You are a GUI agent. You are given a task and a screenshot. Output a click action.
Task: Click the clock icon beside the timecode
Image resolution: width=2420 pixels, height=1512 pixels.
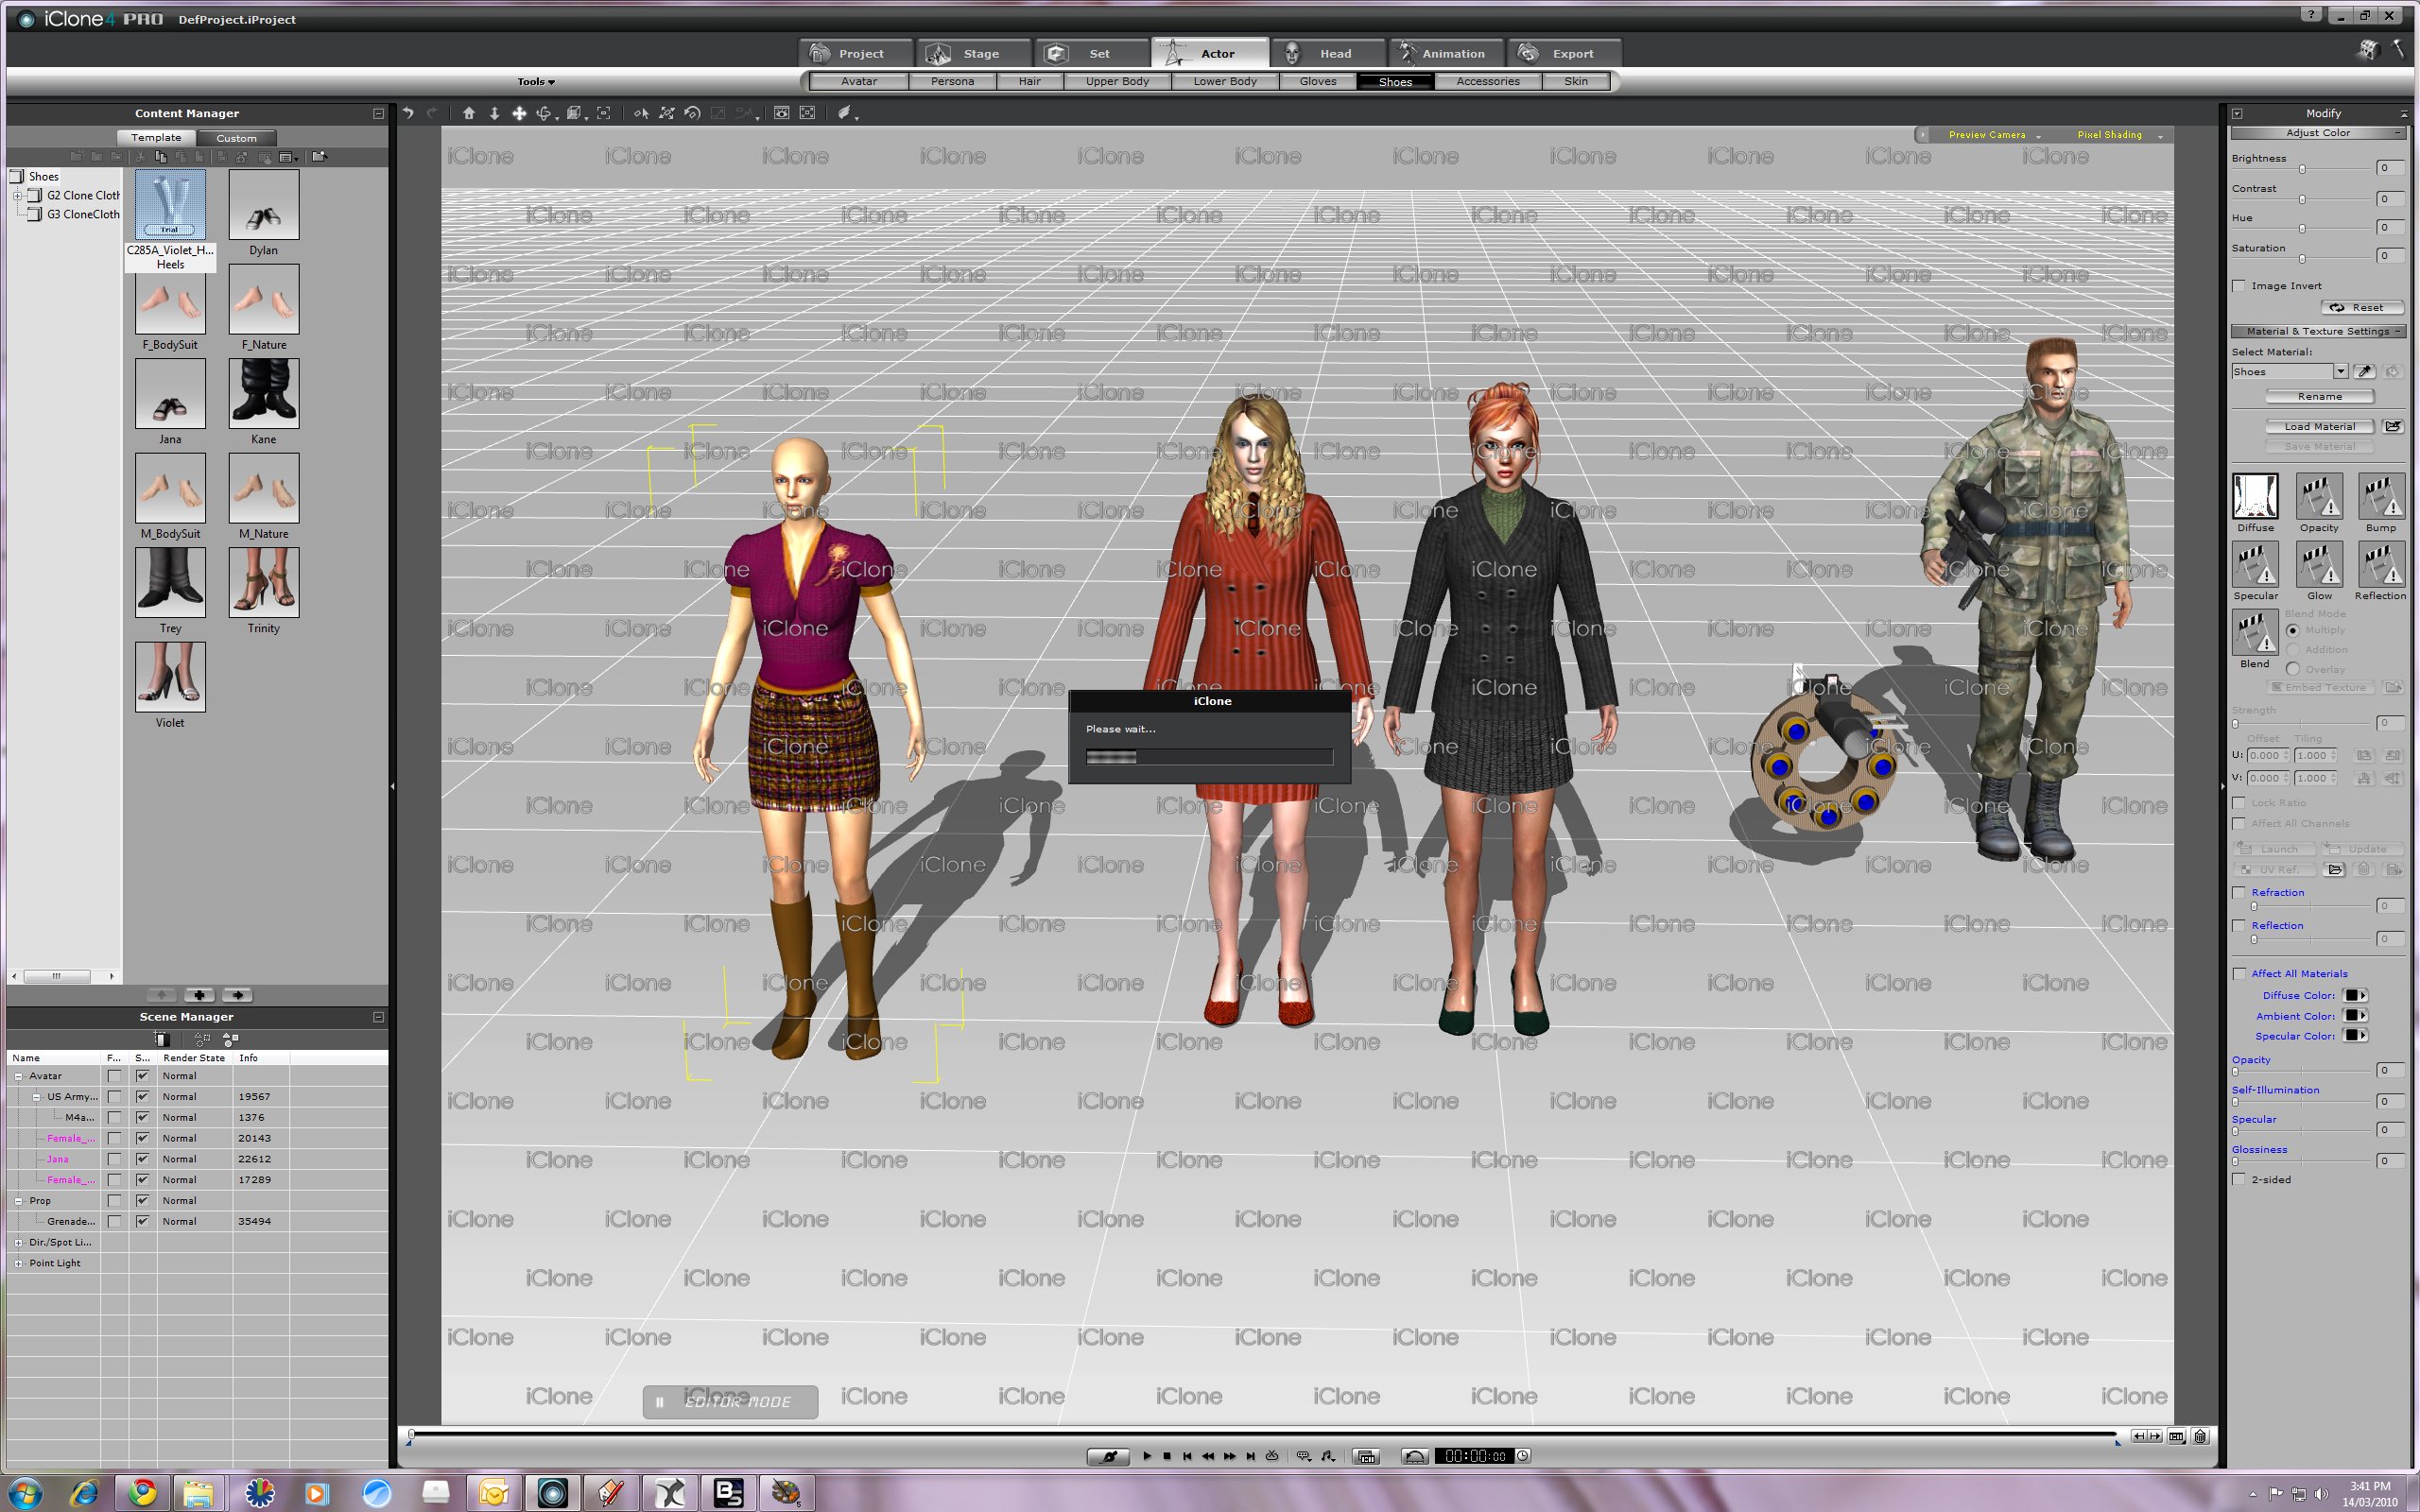(x=1523, y=1456)
